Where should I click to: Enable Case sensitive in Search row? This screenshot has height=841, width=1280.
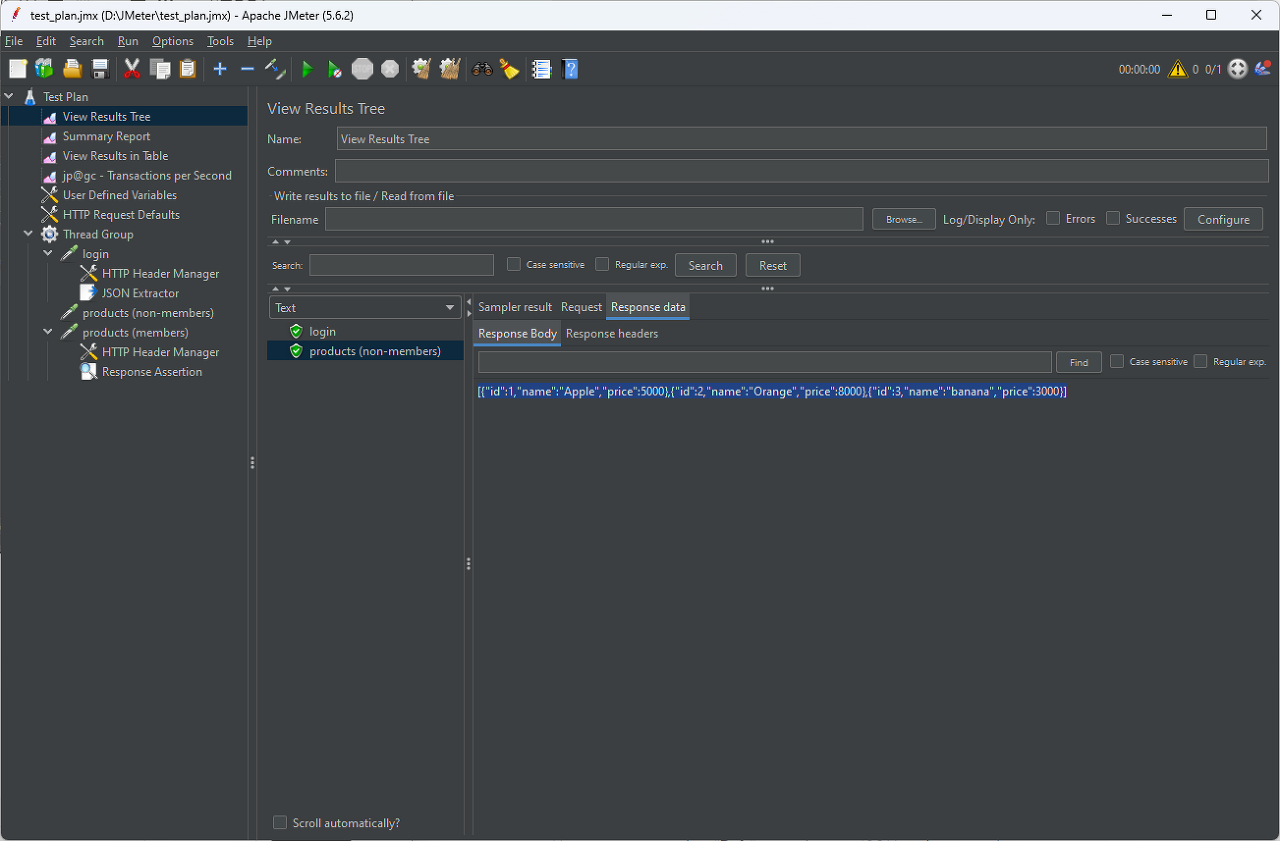click(514, 264)
